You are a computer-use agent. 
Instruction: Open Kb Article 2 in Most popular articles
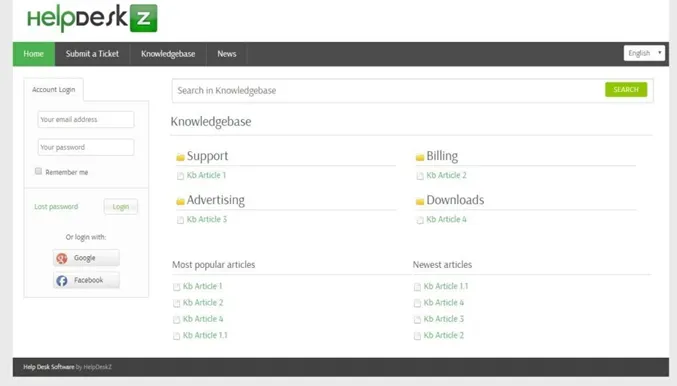pos(203,303)
